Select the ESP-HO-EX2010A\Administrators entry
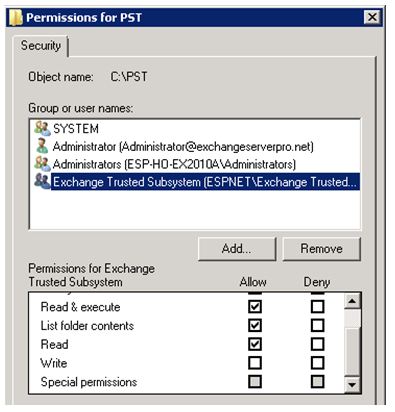Screen dimensions: 395x412 [174, 164]
